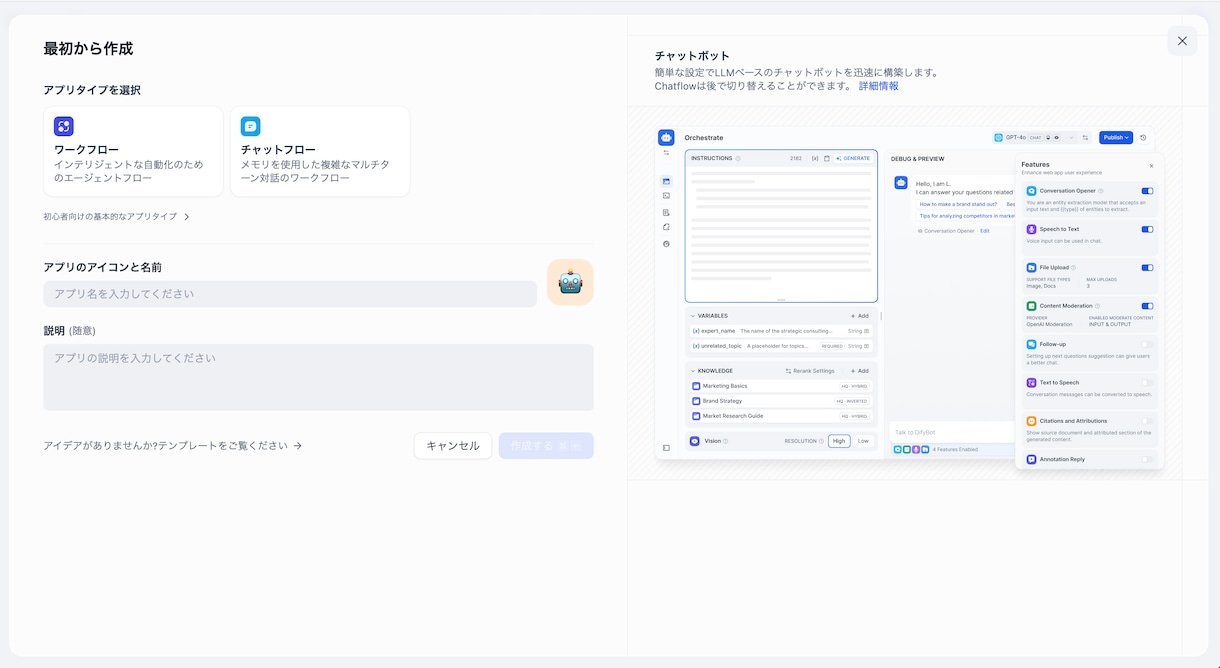This screenshot has width=1220, height=668.
Task: Click the "4 Features Enabled" label
Action: 955,449
